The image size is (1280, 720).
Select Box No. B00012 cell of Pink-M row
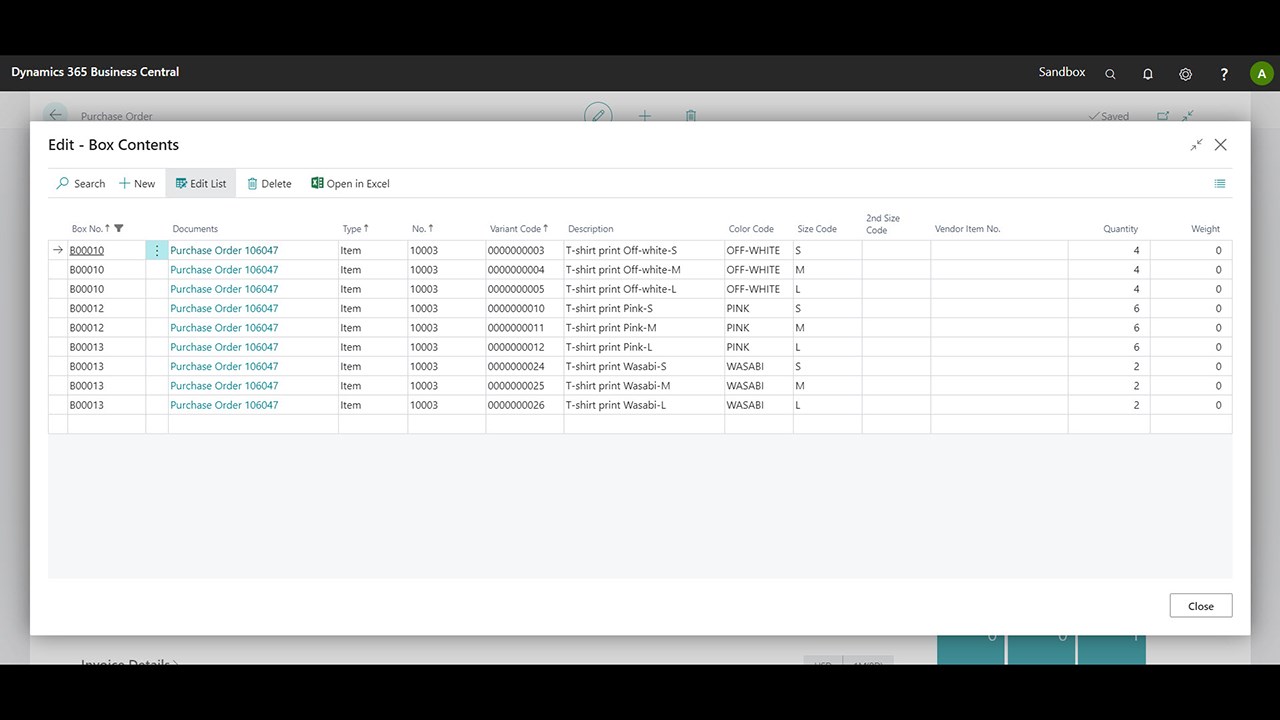click(107, 328)
